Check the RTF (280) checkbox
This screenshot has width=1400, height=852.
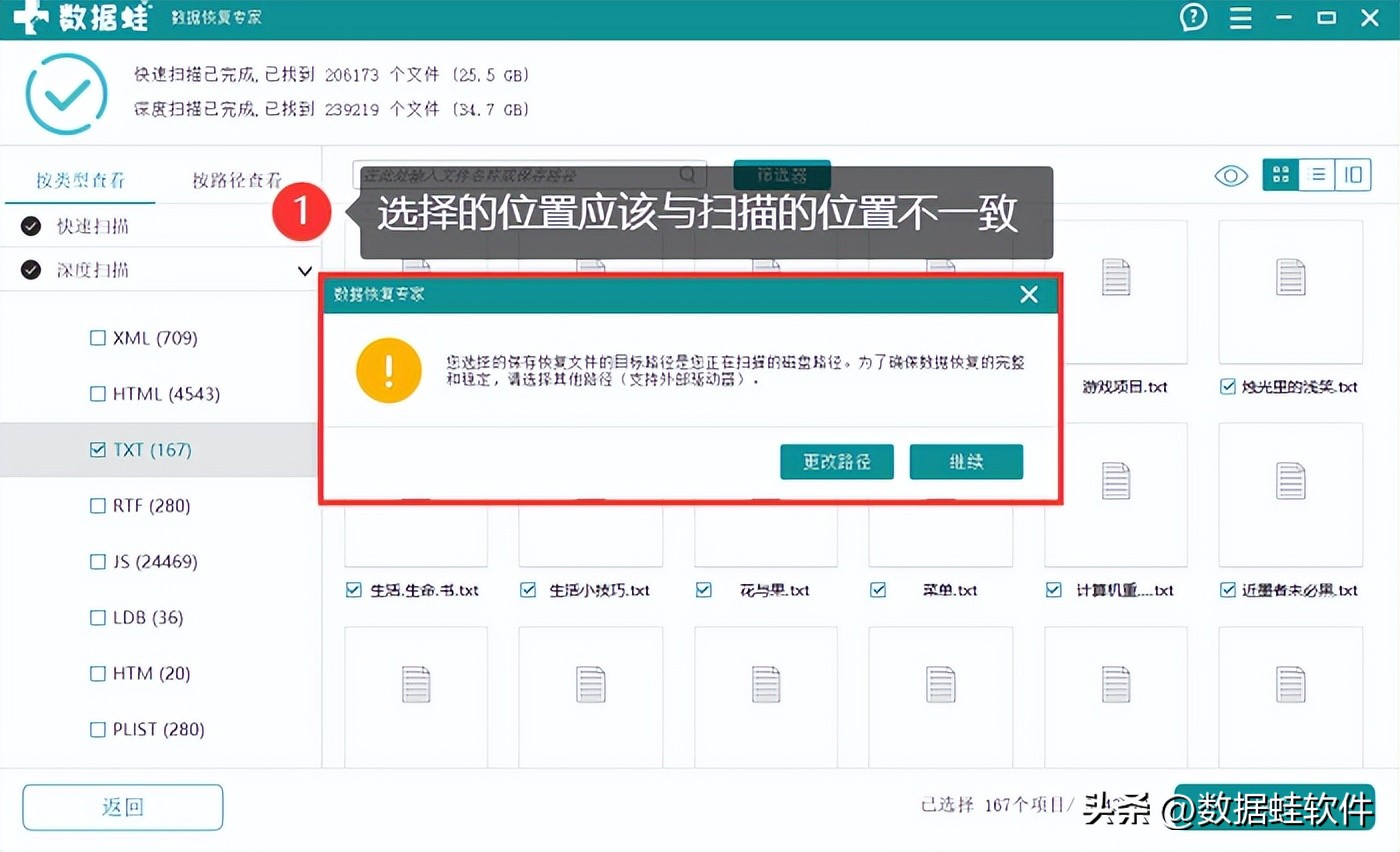pos(97,506)
